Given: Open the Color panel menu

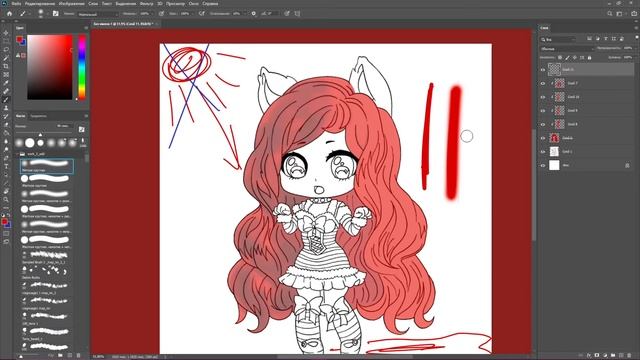Looking at the screenshot, I should [x=86, y=28].
